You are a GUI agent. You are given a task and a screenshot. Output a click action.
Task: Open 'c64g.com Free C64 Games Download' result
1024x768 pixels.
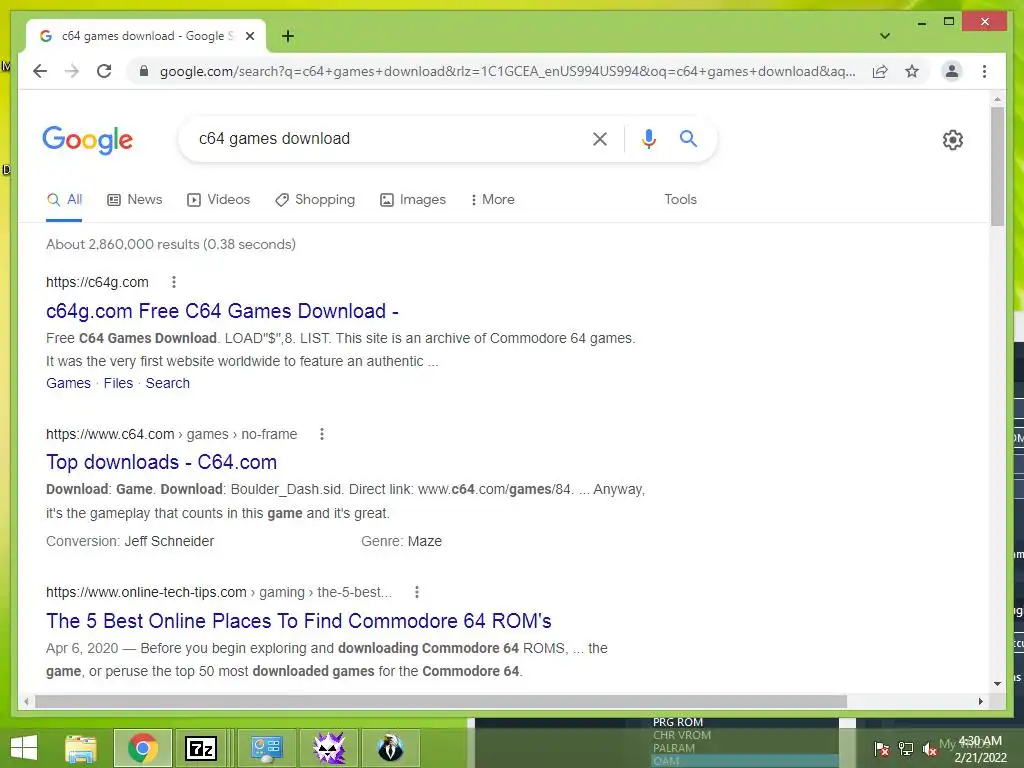click(x=222, y=311)
